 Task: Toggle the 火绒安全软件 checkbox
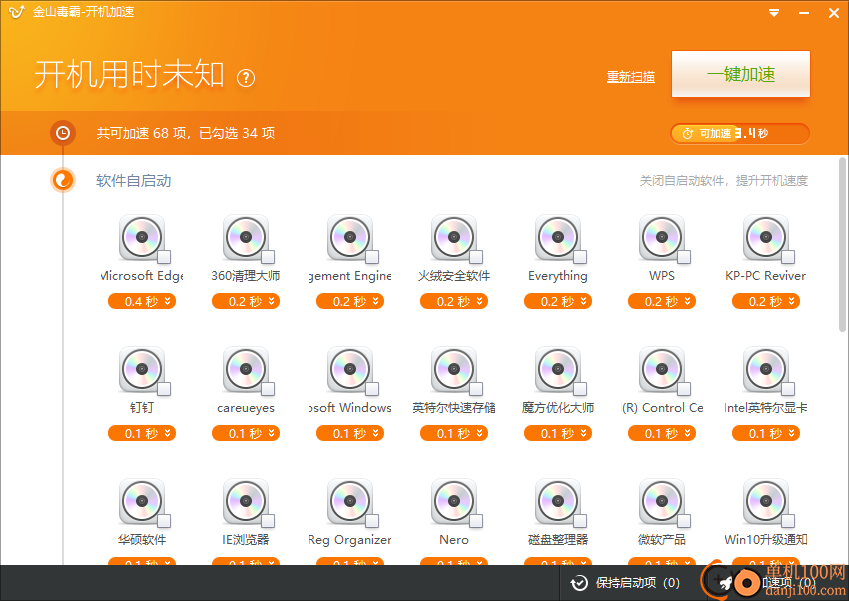click(476, 257)
